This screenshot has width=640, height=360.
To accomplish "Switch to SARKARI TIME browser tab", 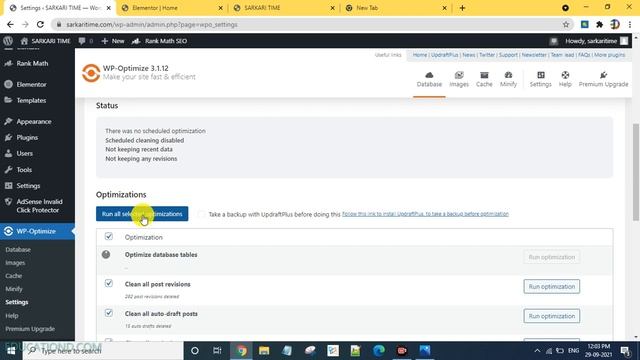I will [x=284, y=8].
